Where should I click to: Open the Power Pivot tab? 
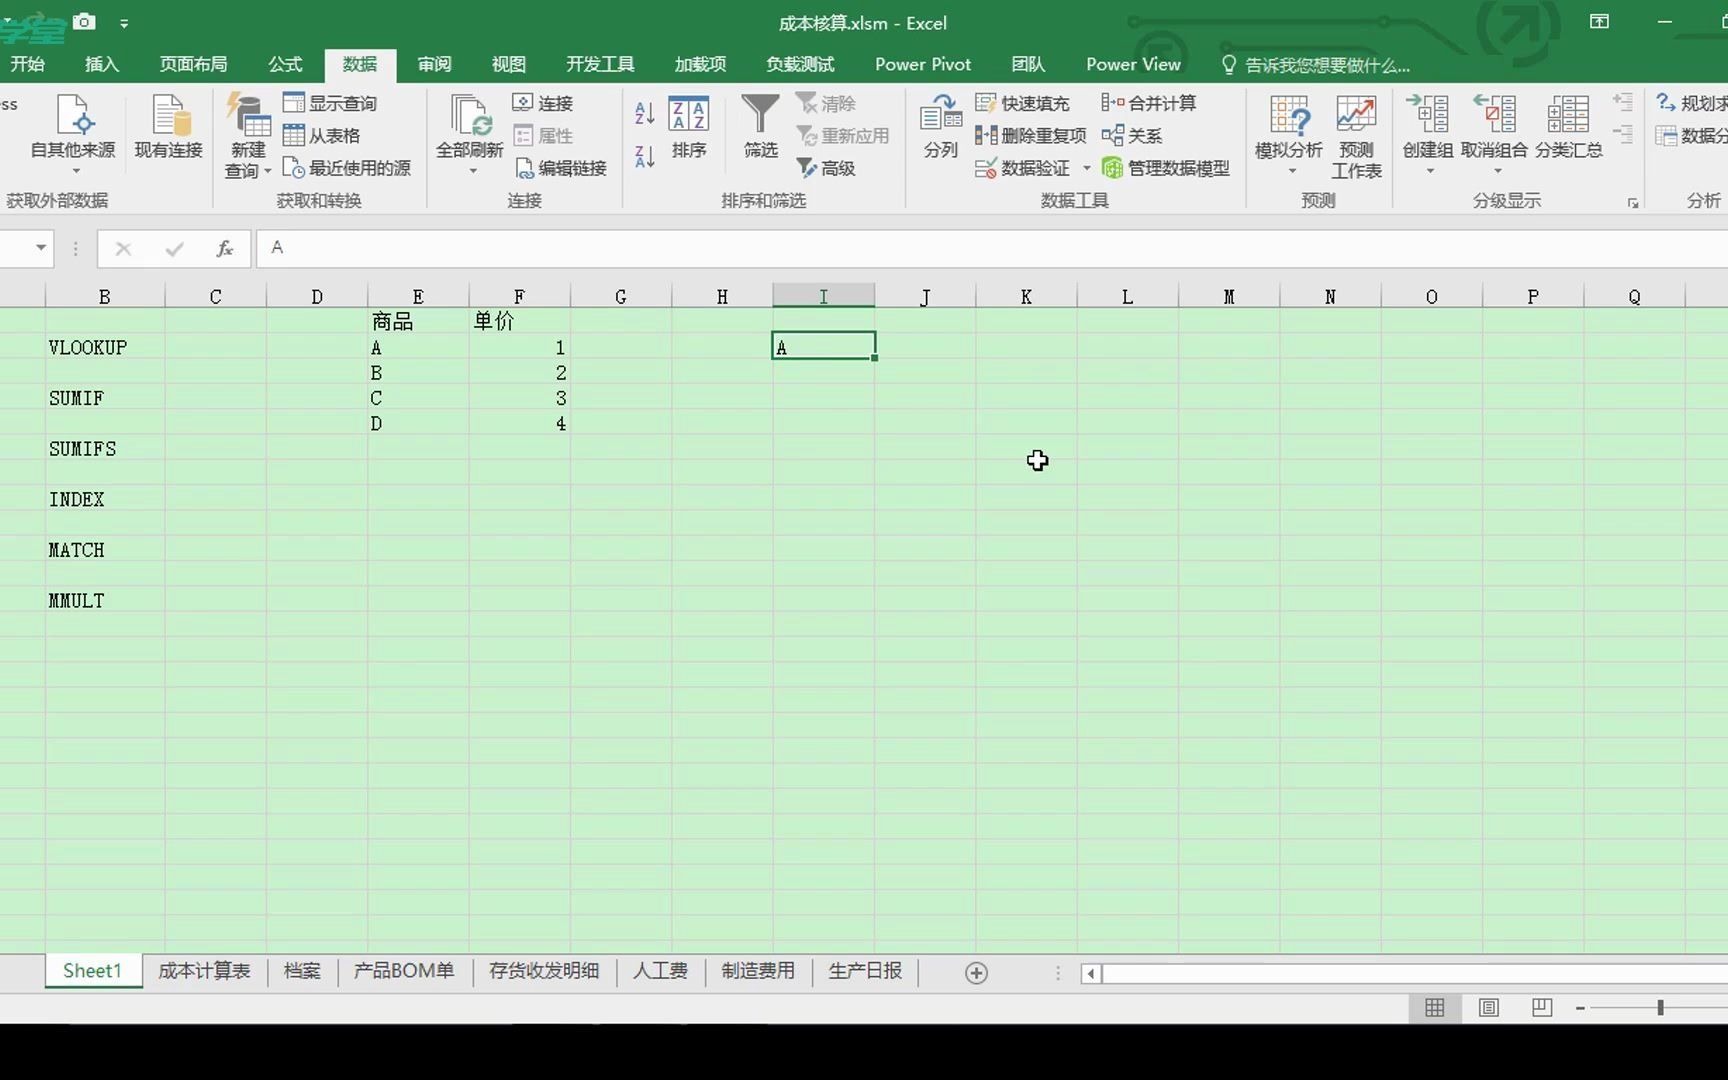[923, 64]
